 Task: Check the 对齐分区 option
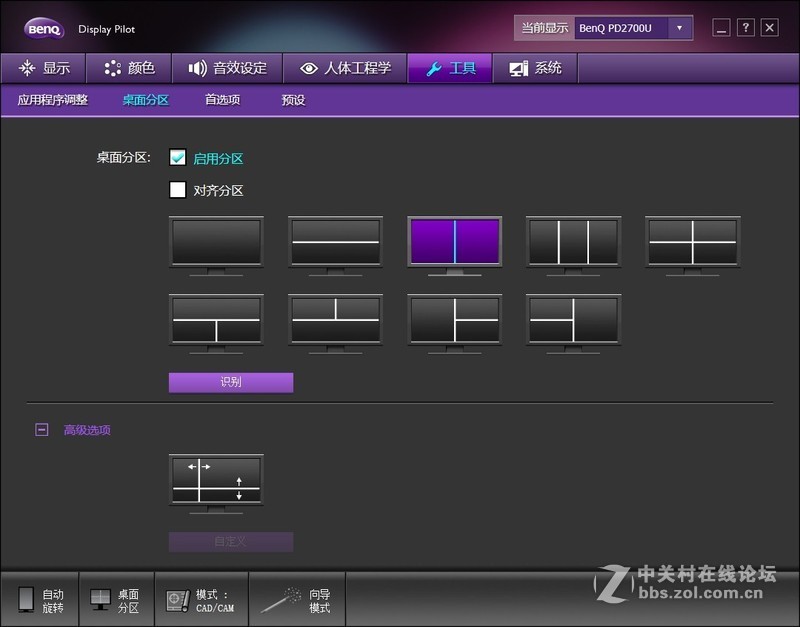pos(178,190)
